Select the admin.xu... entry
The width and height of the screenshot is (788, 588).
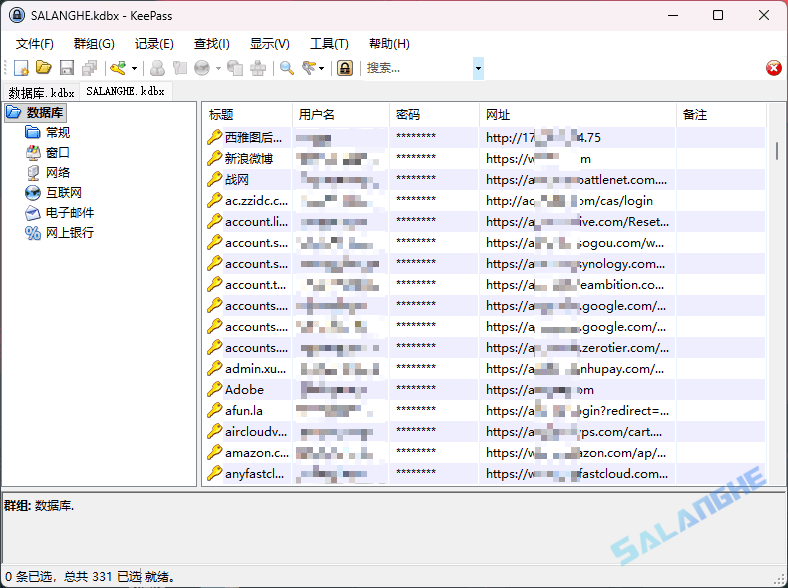coord(255,369)
